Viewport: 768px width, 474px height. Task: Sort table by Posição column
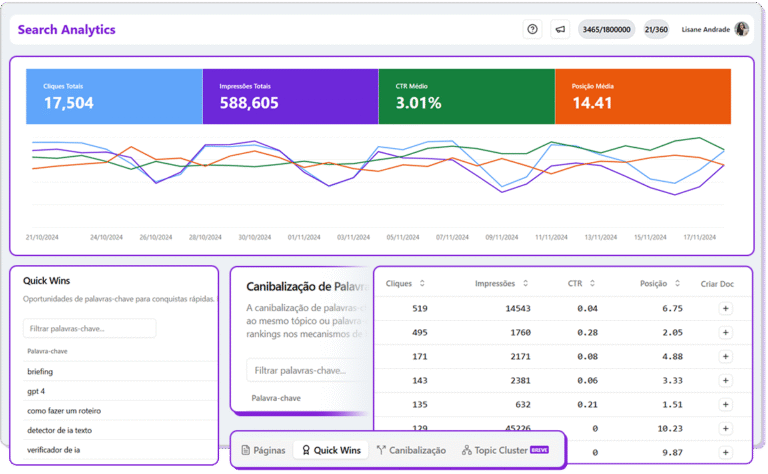click(661, 284)
